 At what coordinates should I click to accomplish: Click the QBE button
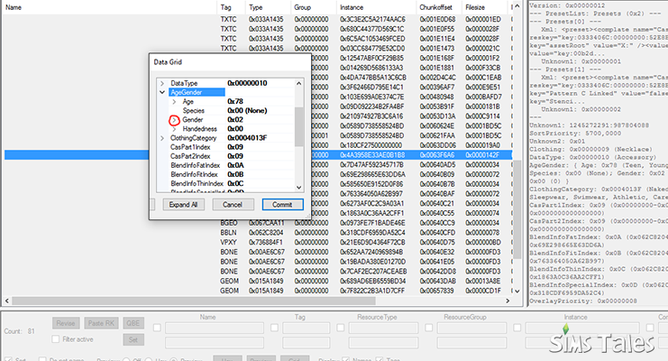[133, 323]
